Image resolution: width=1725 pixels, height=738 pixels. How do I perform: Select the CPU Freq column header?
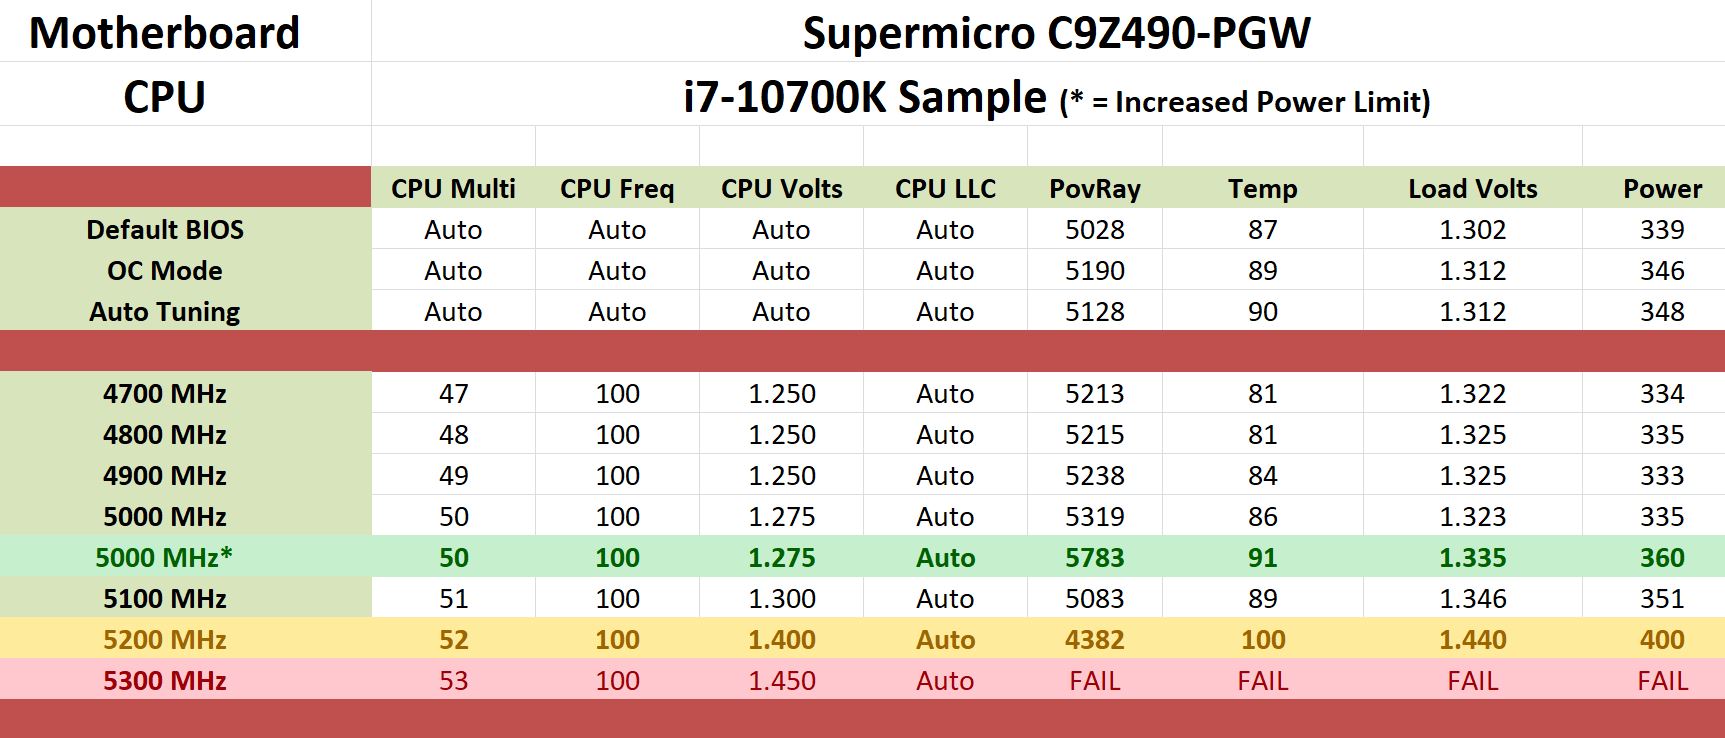(x=617, y=188)
